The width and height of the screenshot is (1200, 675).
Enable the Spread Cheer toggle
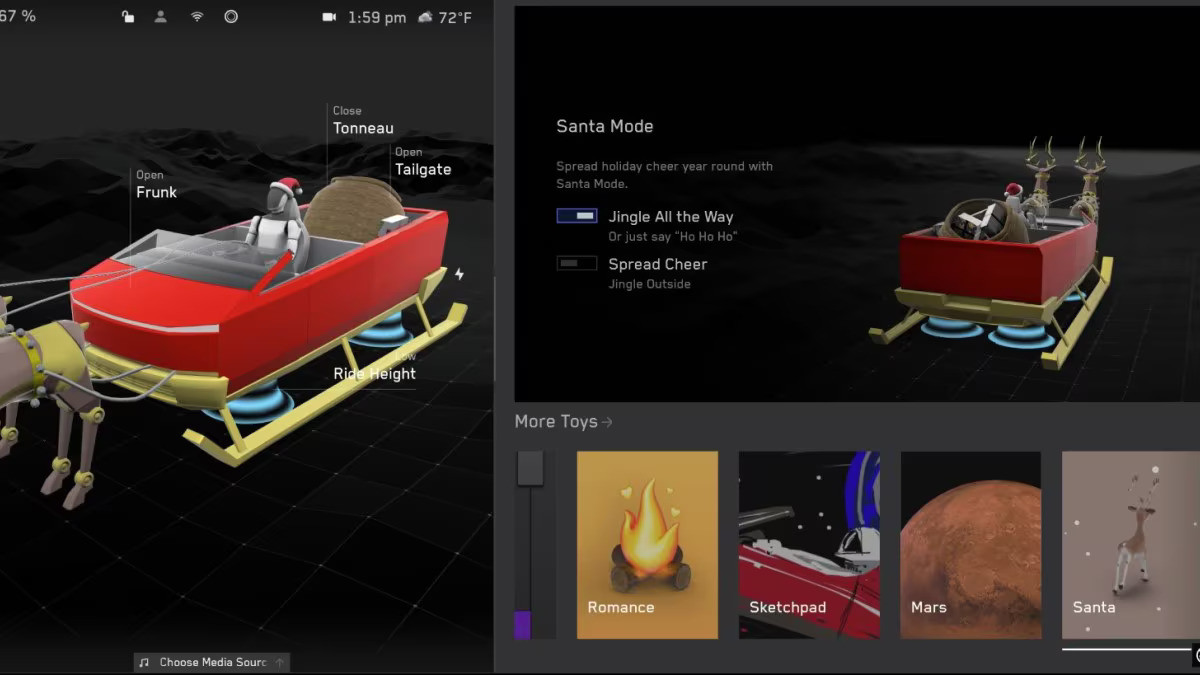click(577, 263)
